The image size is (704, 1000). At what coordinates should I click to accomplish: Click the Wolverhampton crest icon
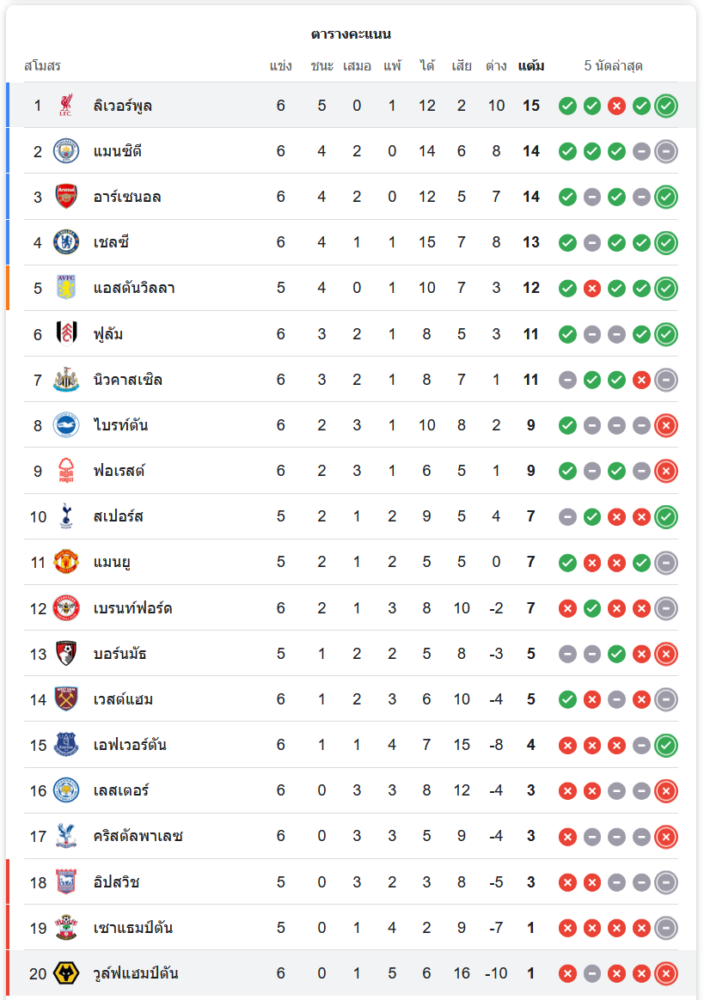click(66, 973)
